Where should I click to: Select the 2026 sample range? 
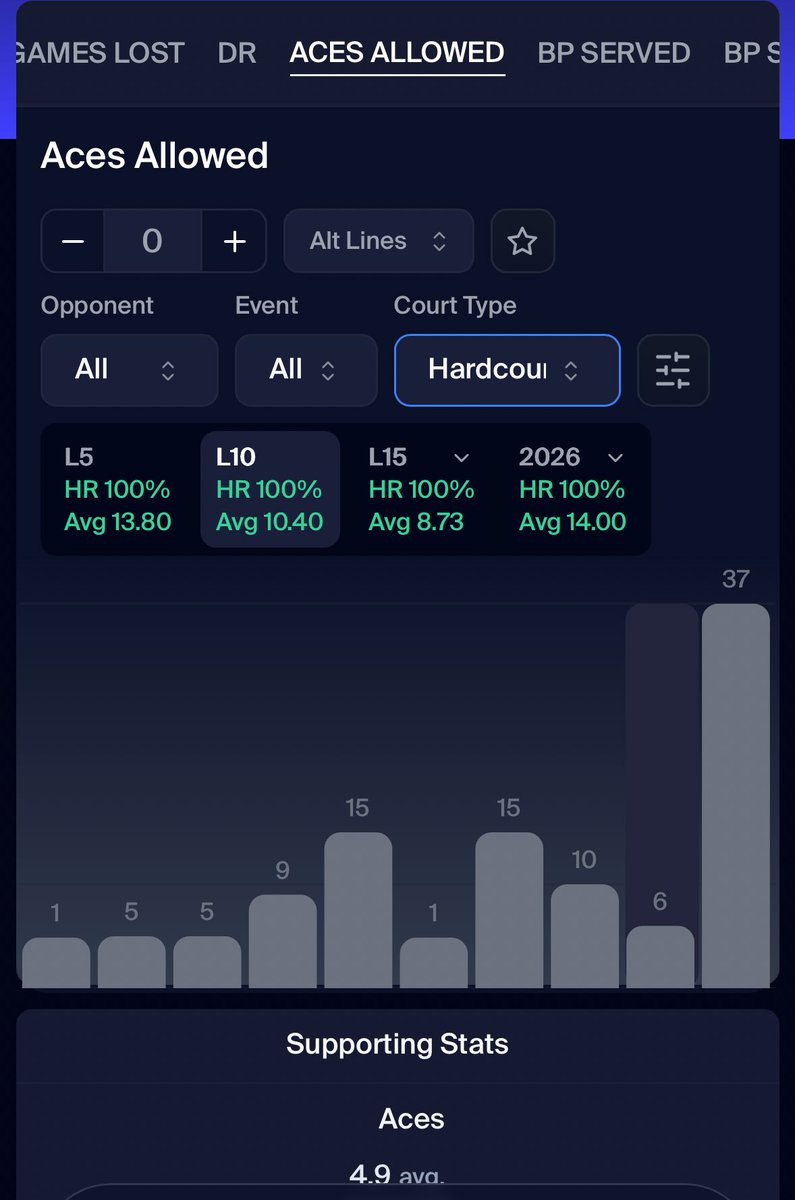click(x=573, y=489)
